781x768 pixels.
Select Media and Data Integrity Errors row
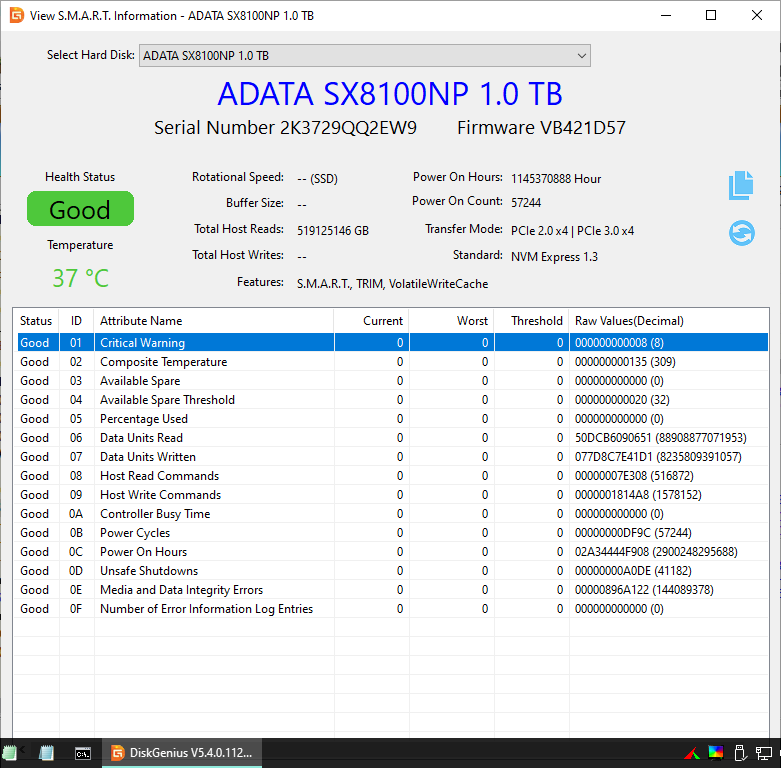[x=392, y=590]
